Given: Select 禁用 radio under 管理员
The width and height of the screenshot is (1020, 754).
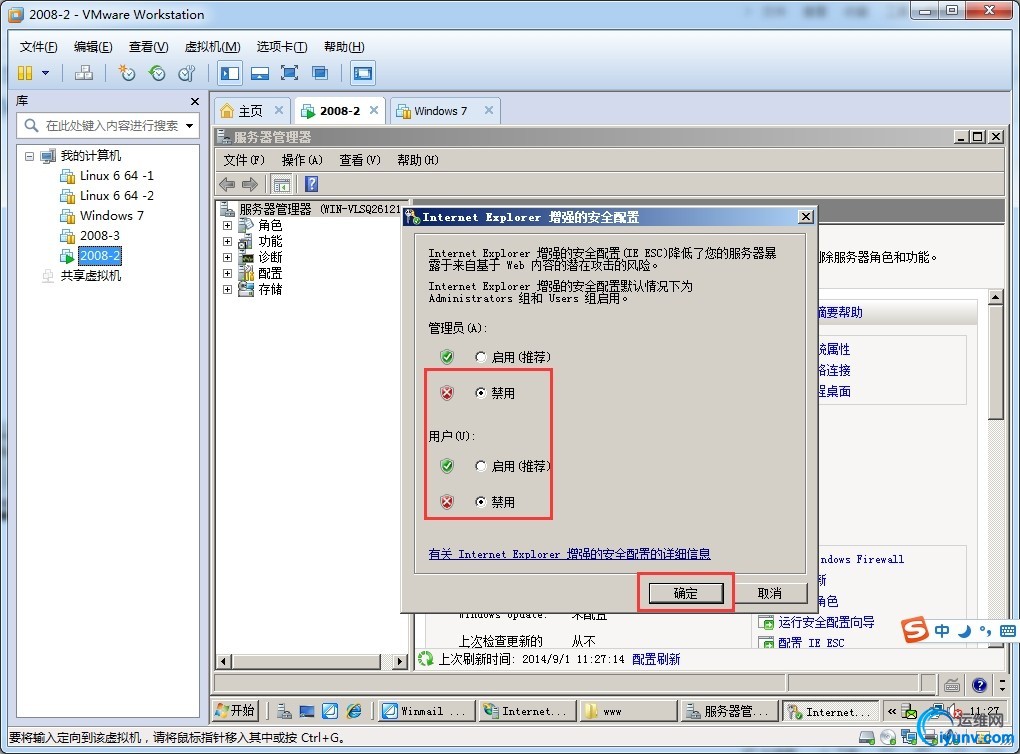Looking at the screenshot, I should click(481, 393).
